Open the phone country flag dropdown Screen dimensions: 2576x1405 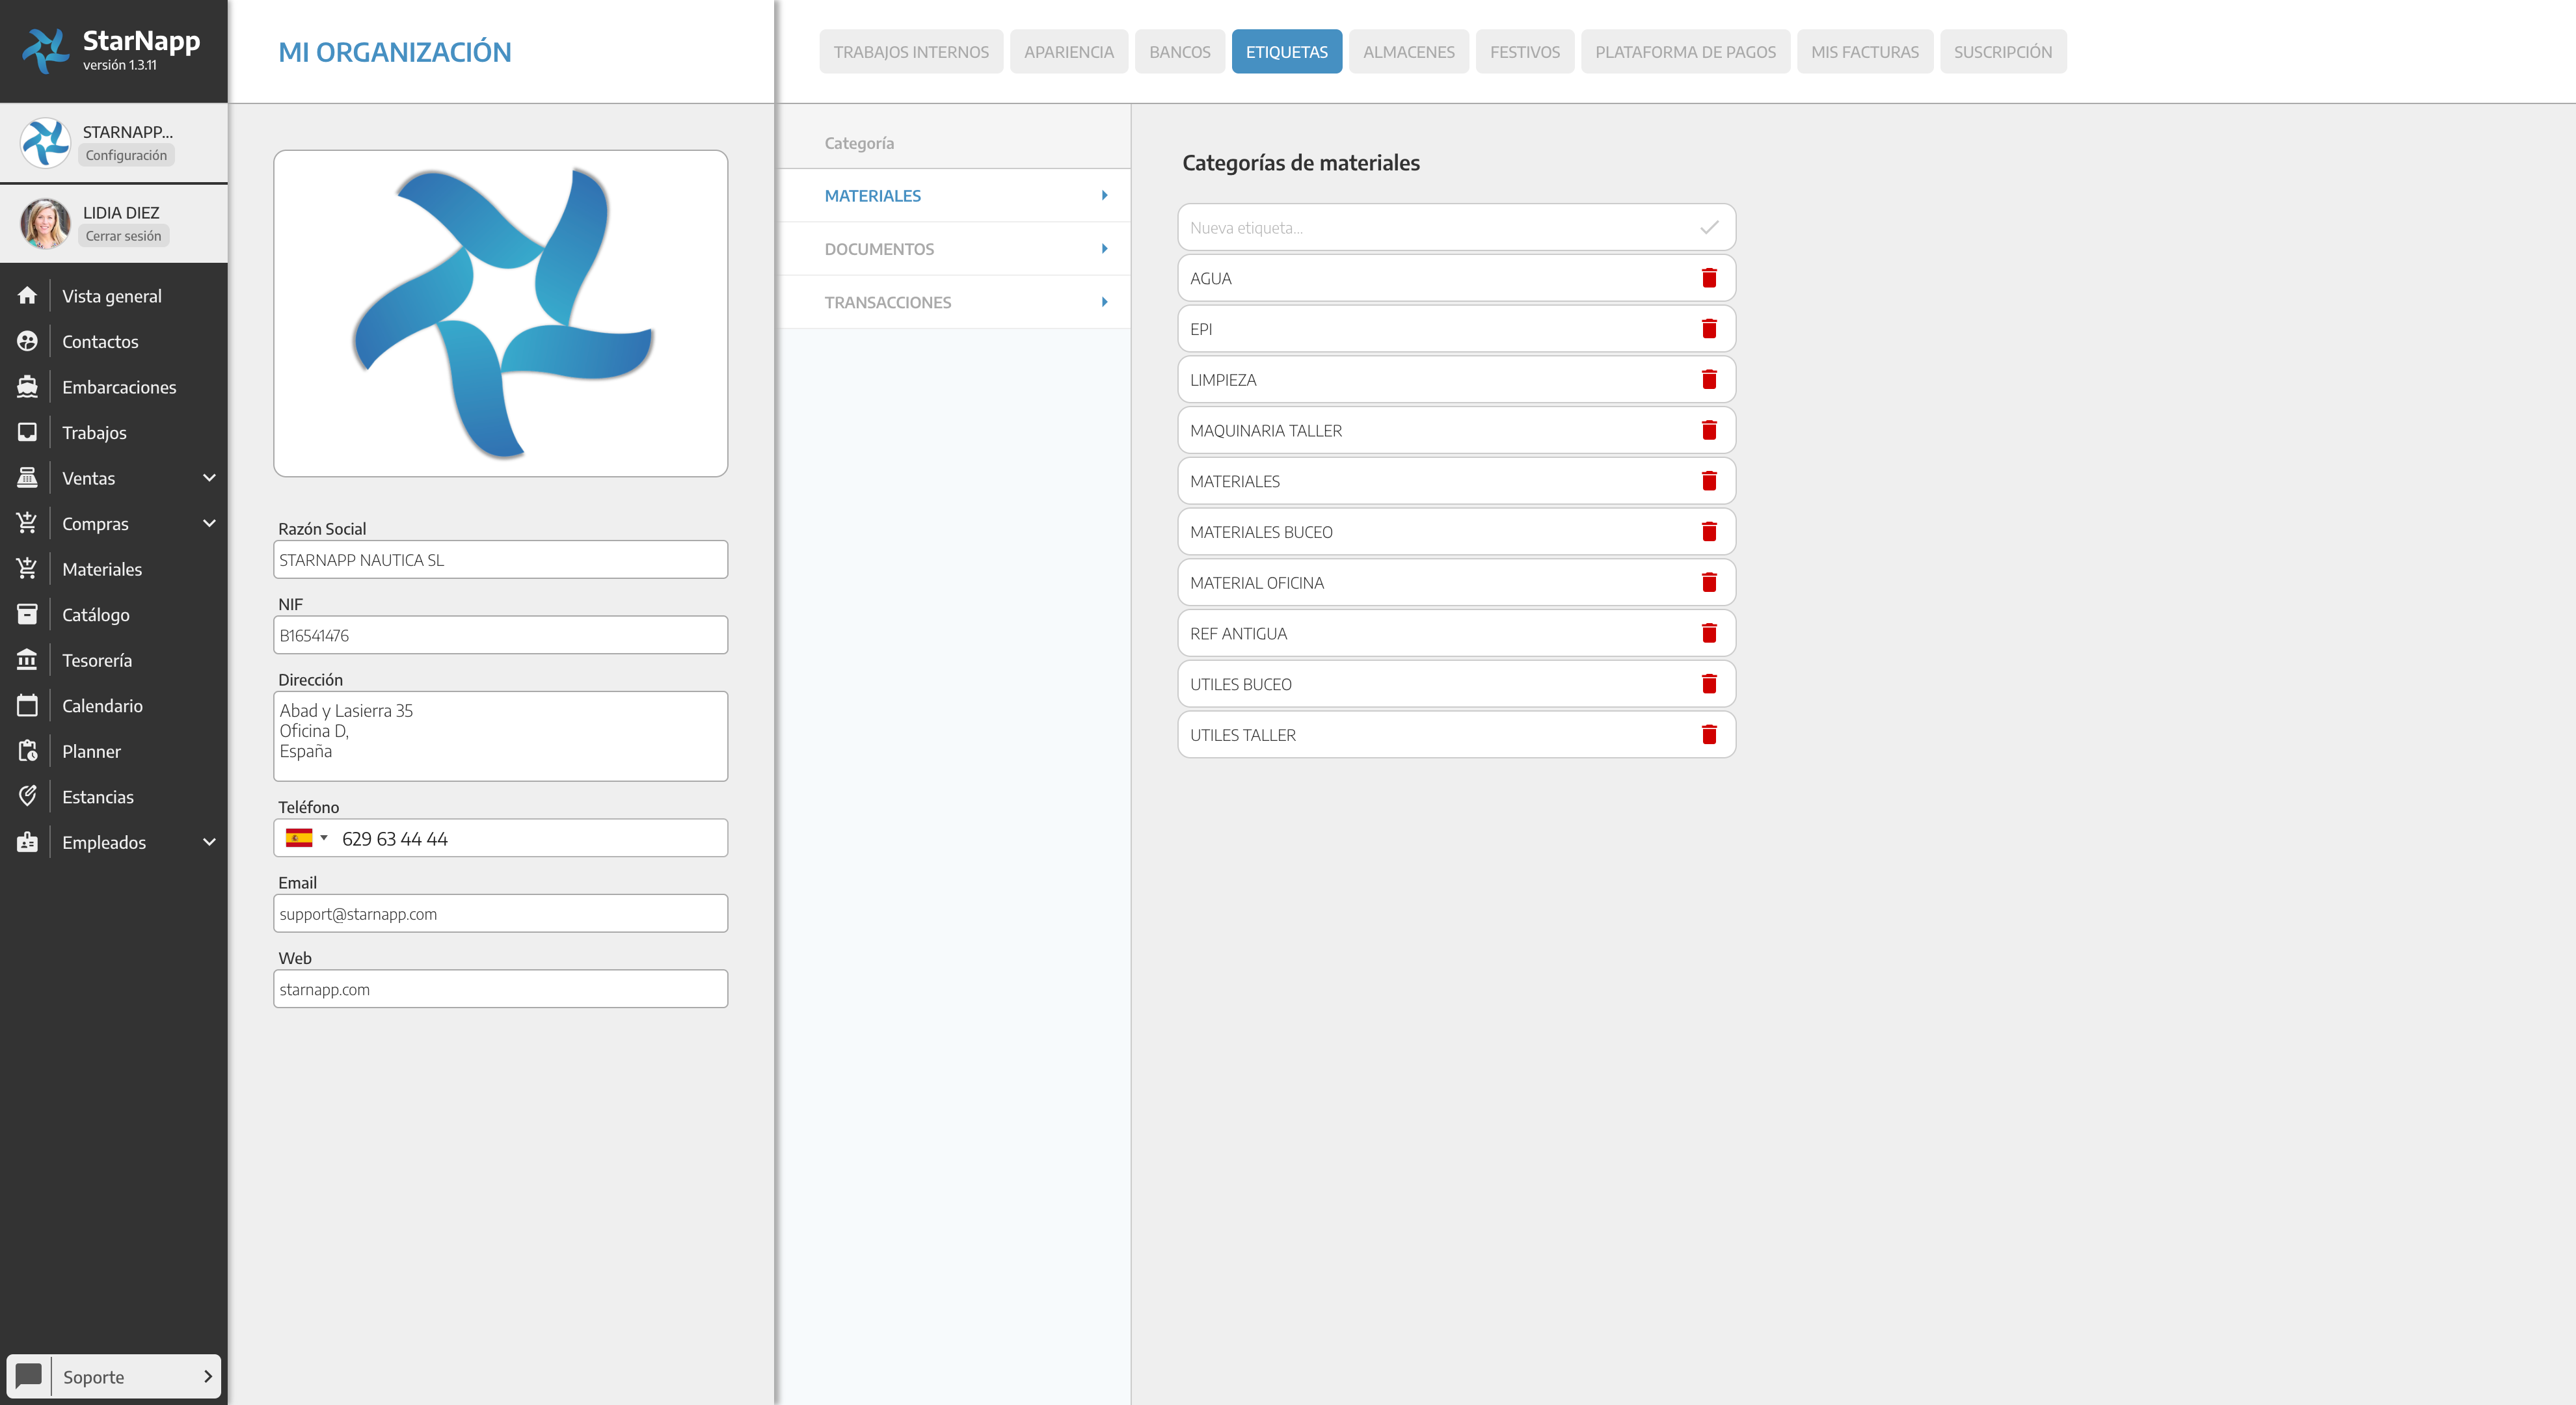point(306,838)
